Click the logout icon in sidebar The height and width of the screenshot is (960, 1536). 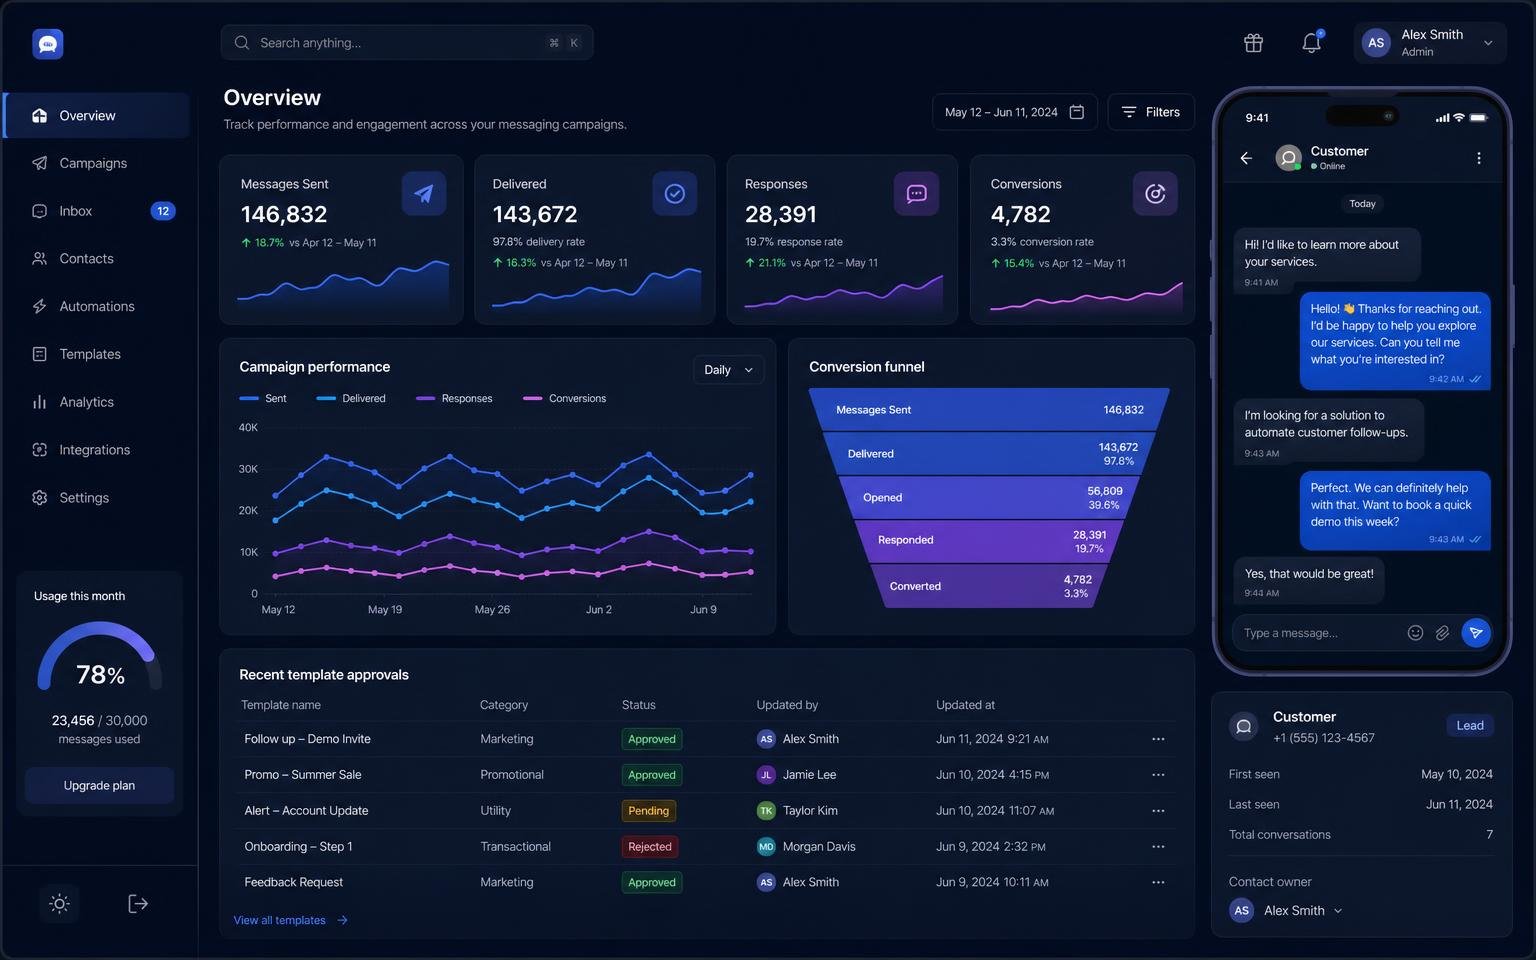coord(138,904)
